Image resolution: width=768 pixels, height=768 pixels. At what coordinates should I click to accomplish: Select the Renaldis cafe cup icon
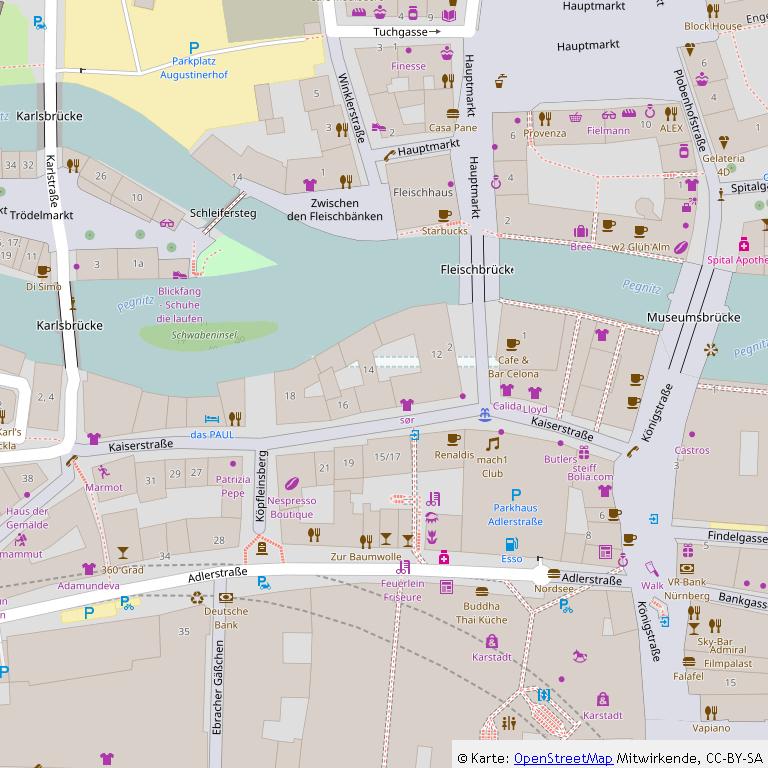coord(454,439)
